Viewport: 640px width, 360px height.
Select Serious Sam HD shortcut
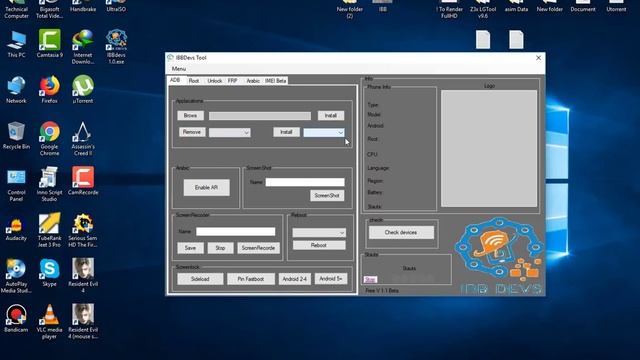tap(83, 230)
